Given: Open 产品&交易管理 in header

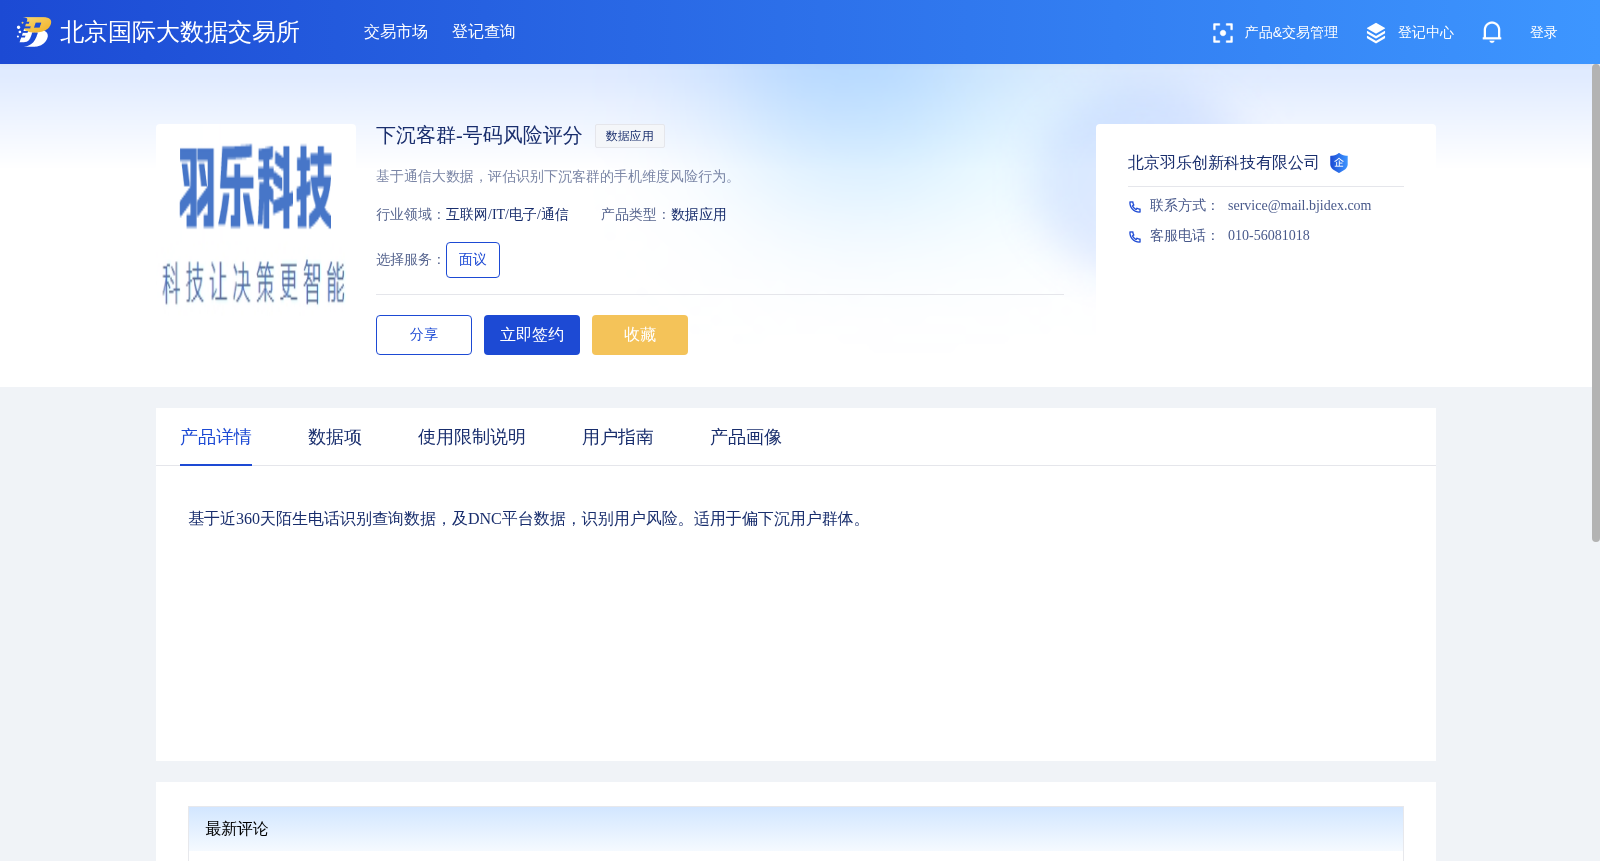Looking at the screenshot, I should pos(1291,33).
